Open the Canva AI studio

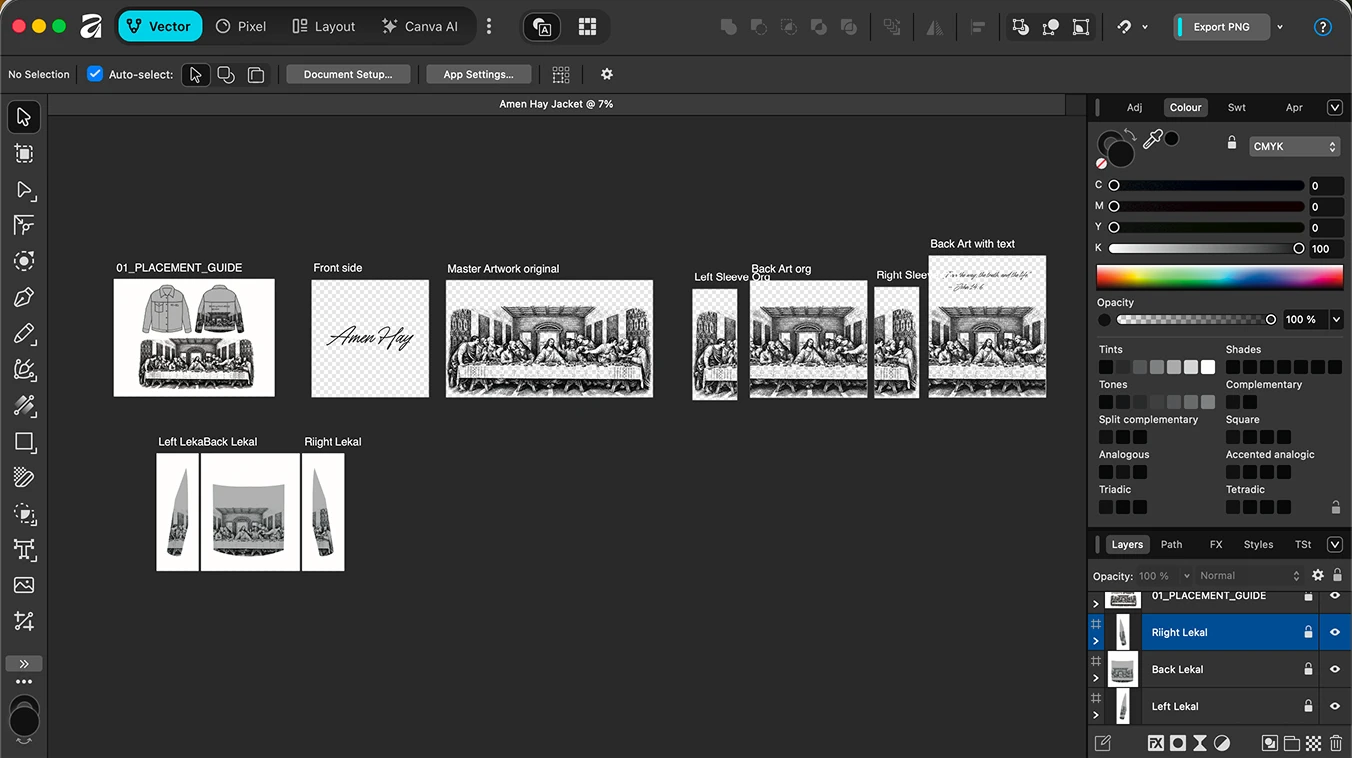coord(420,27)
